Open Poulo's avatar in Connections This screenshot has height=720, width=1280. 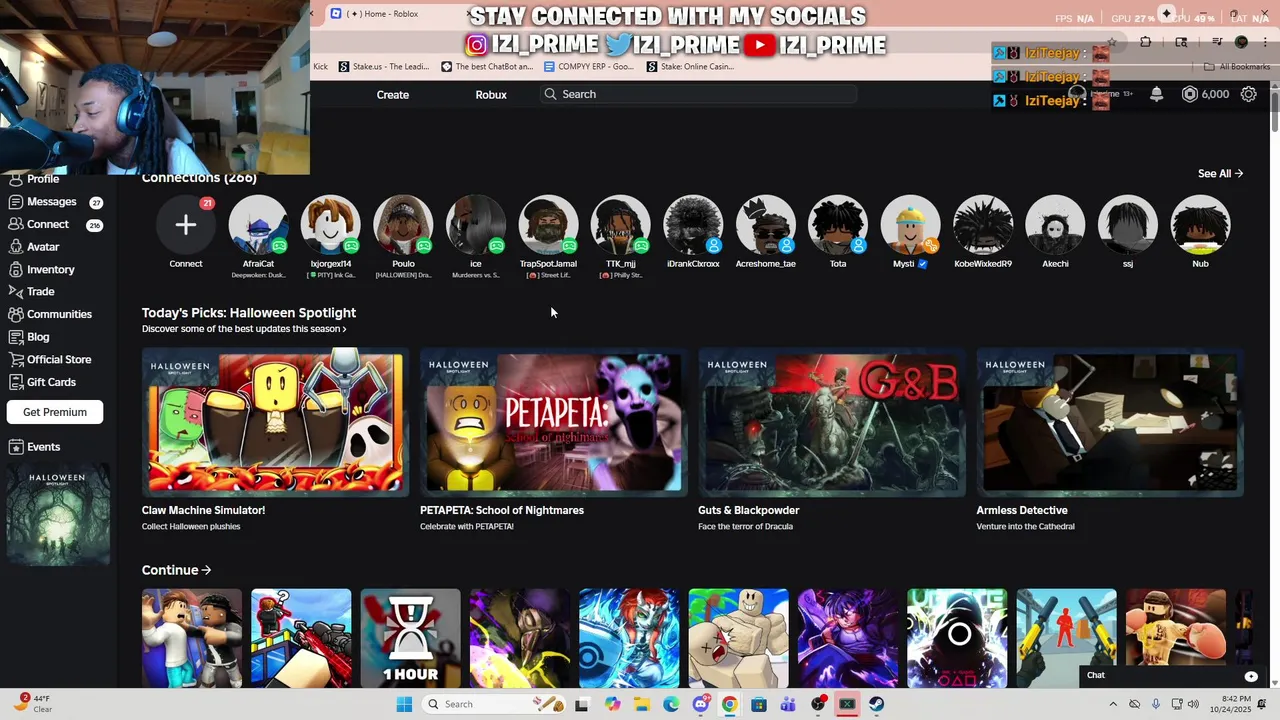point(403,225)
